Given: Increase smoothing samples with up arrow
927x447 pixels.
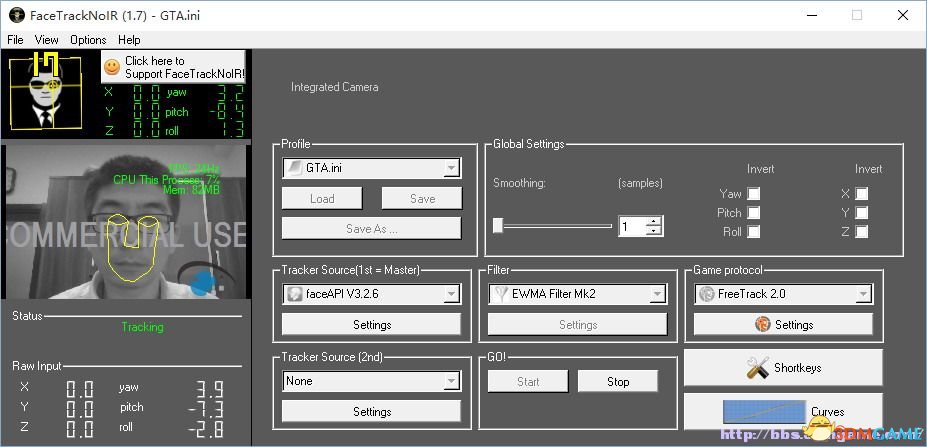Looking at the screenshot, I should tap(653, 222).
